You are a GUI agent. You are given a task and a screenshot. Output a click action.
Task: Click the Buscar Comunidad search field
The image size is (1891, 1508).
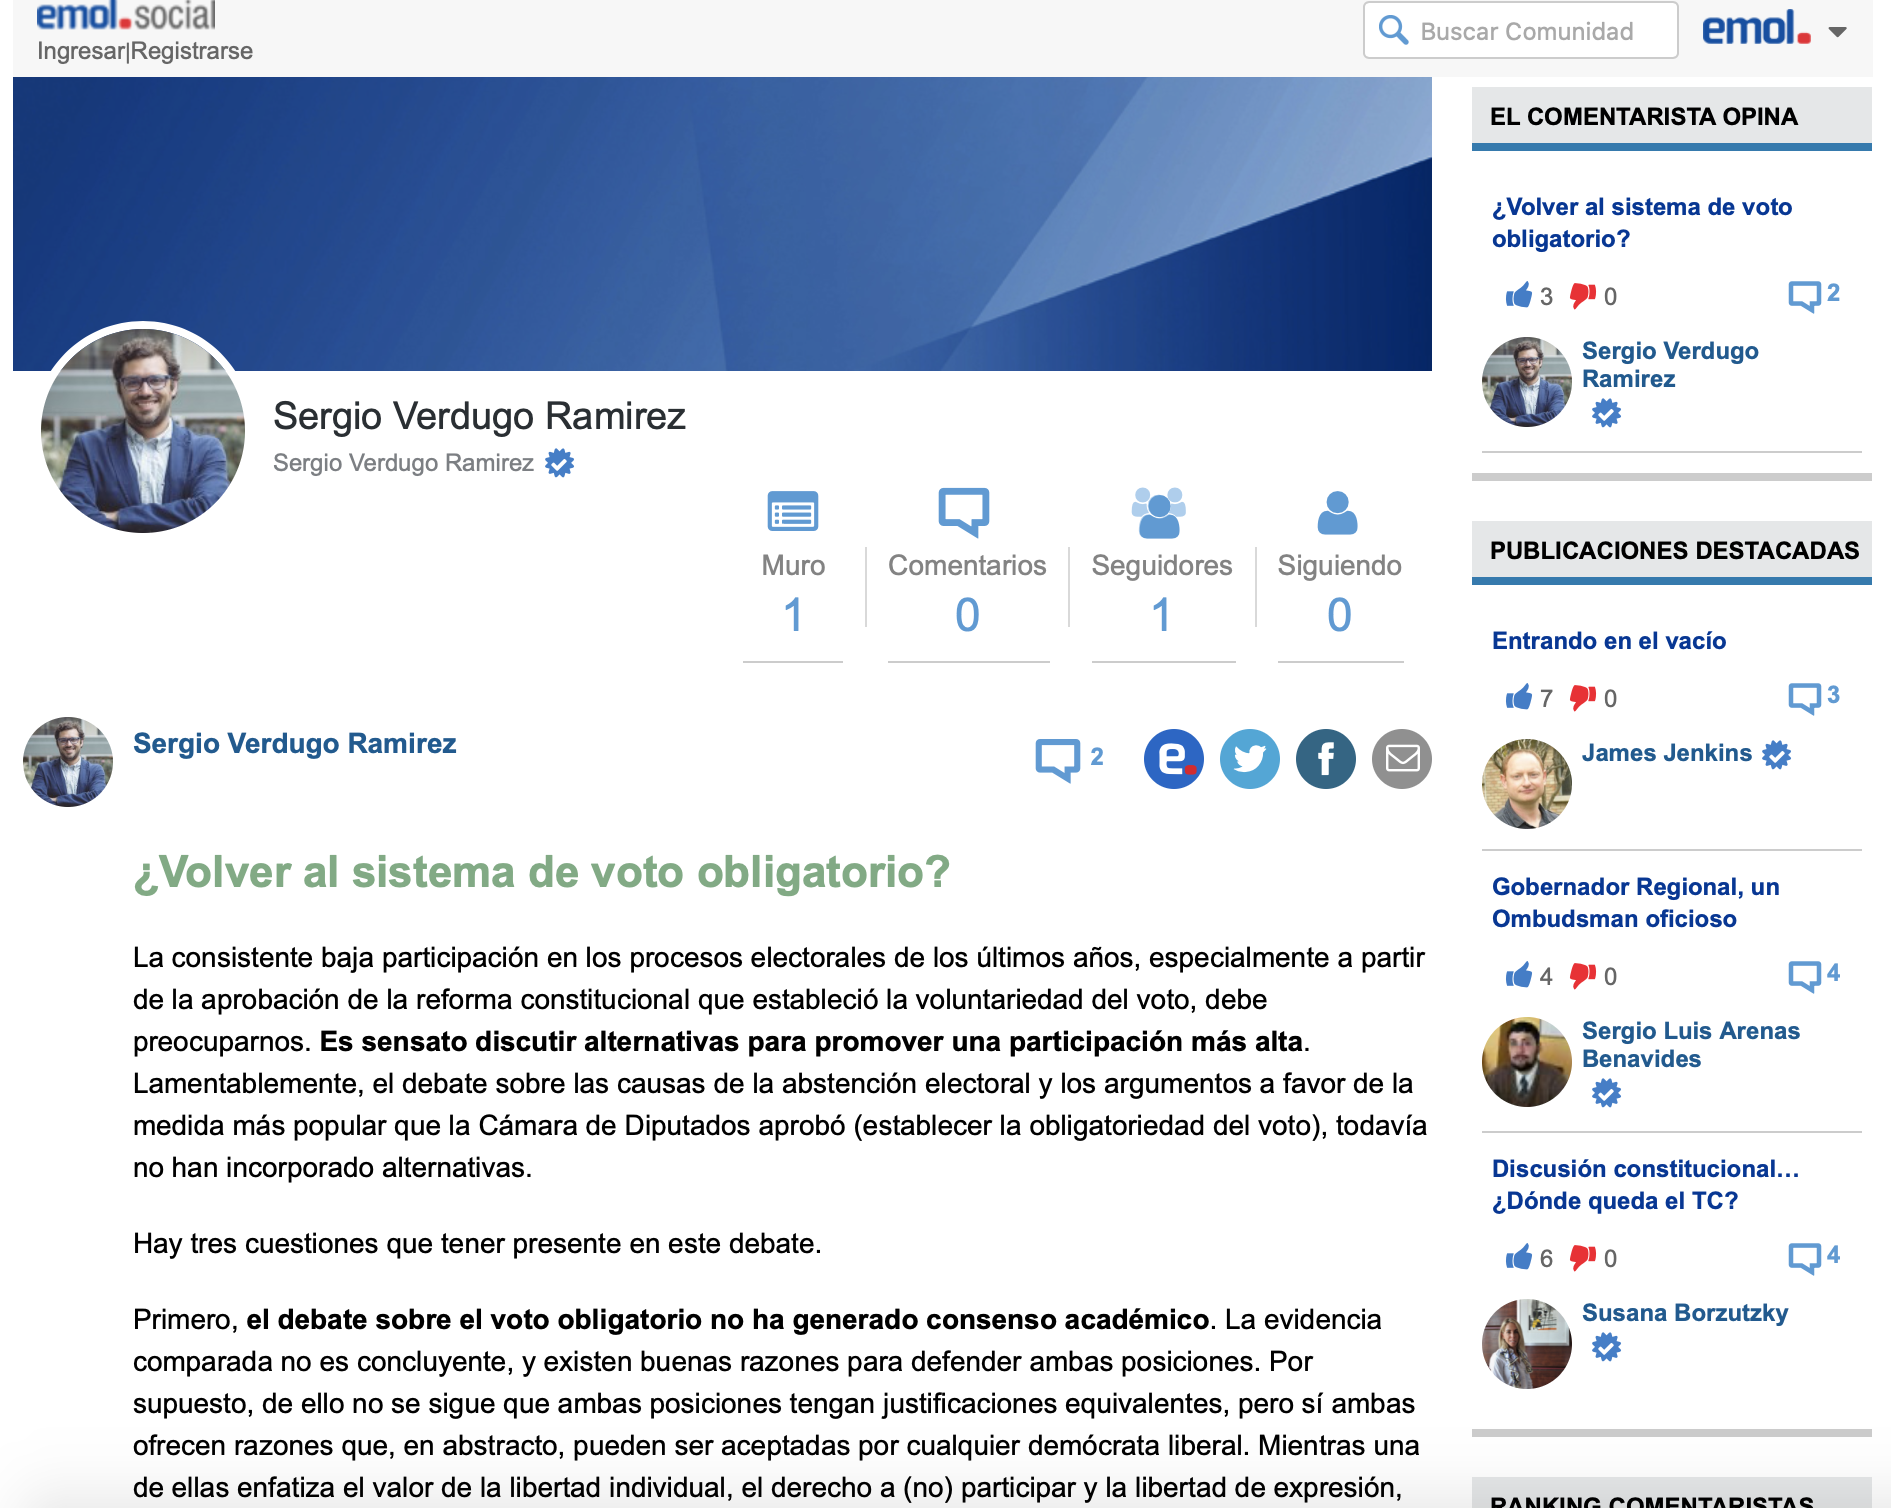tap(1520, 31)
